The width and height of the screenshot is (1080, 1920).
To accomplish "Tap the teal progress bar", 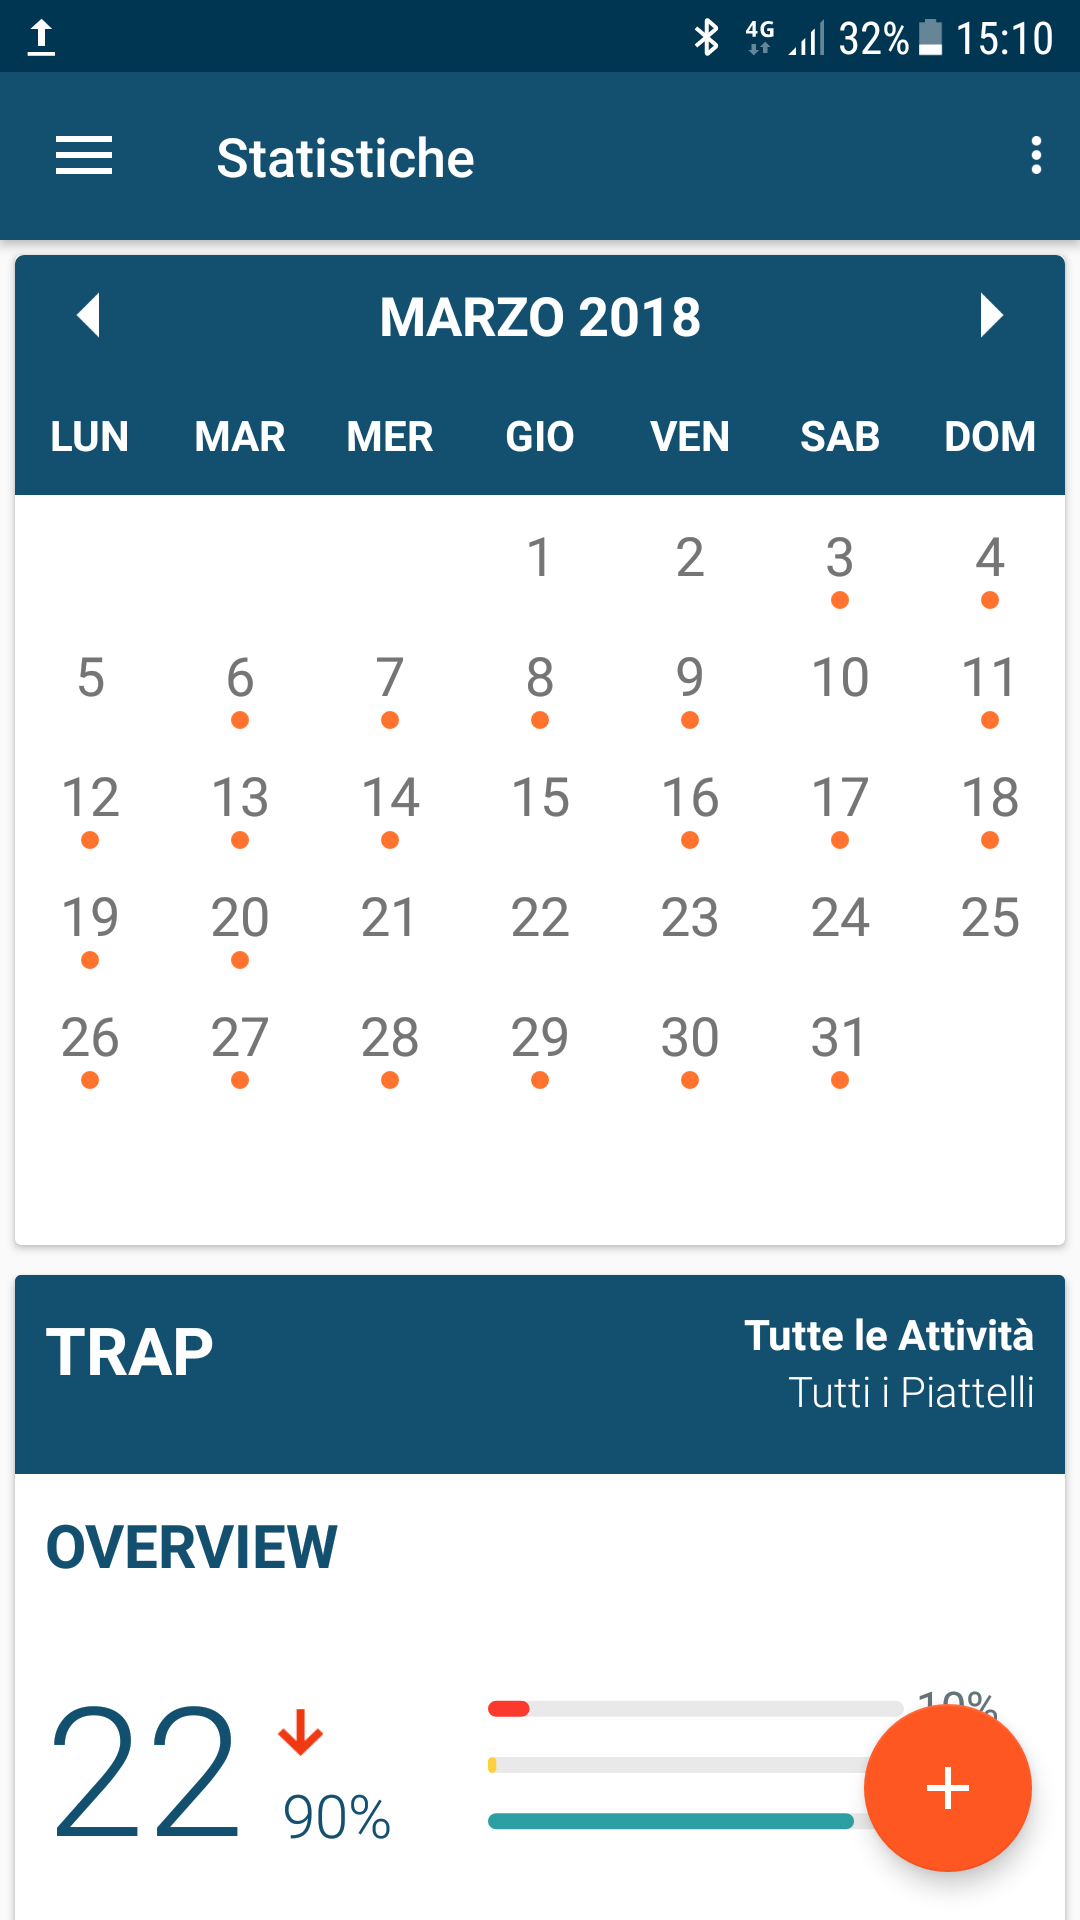I will pos(671,1821).
